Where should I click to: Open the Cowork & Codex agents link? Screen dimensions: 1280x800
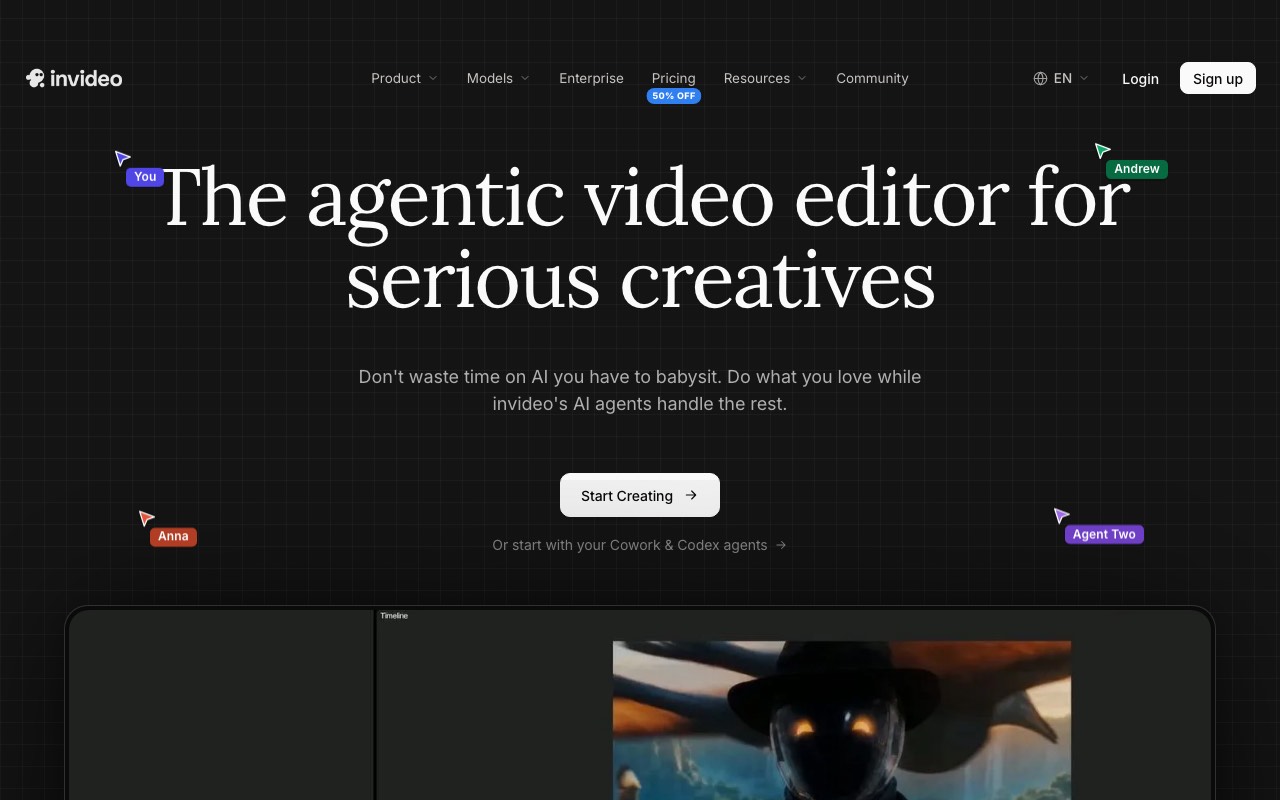pyautogui.click(x=639, y=545)
